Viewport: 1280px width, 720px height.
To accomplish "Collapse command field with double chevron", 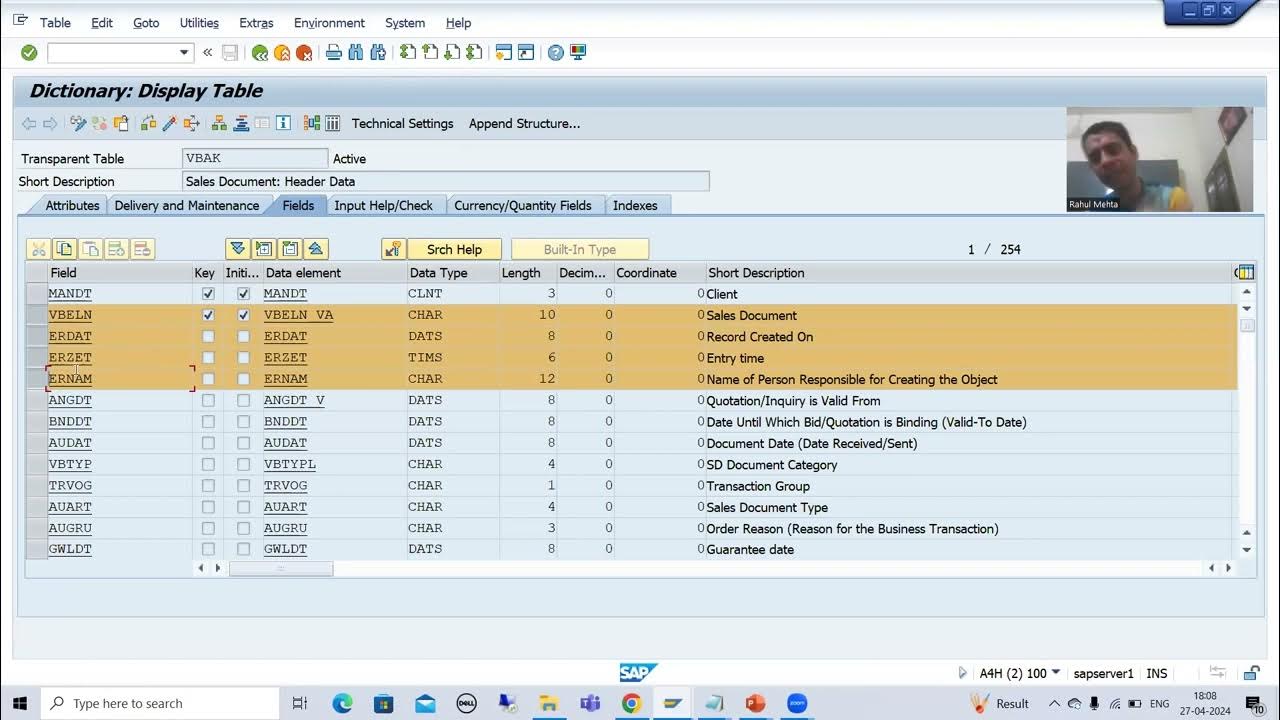I will pyautogui.click(x=208, y=52).
